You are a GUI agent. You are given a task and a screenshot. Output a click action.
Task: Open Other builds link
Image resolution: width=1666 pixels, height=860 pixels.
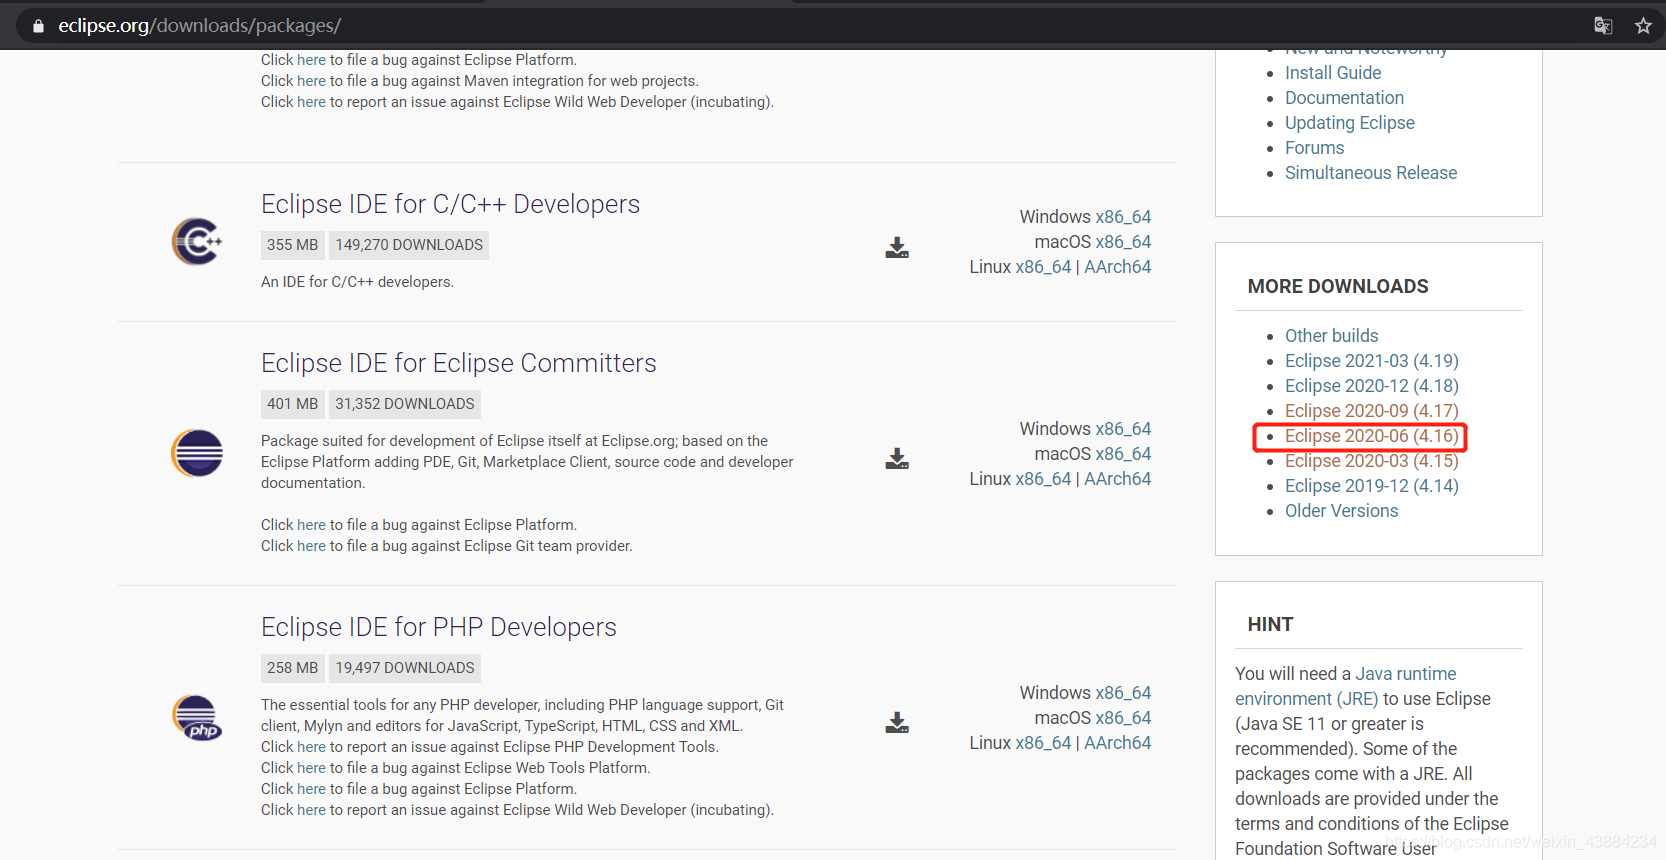tap(1331, 336)
